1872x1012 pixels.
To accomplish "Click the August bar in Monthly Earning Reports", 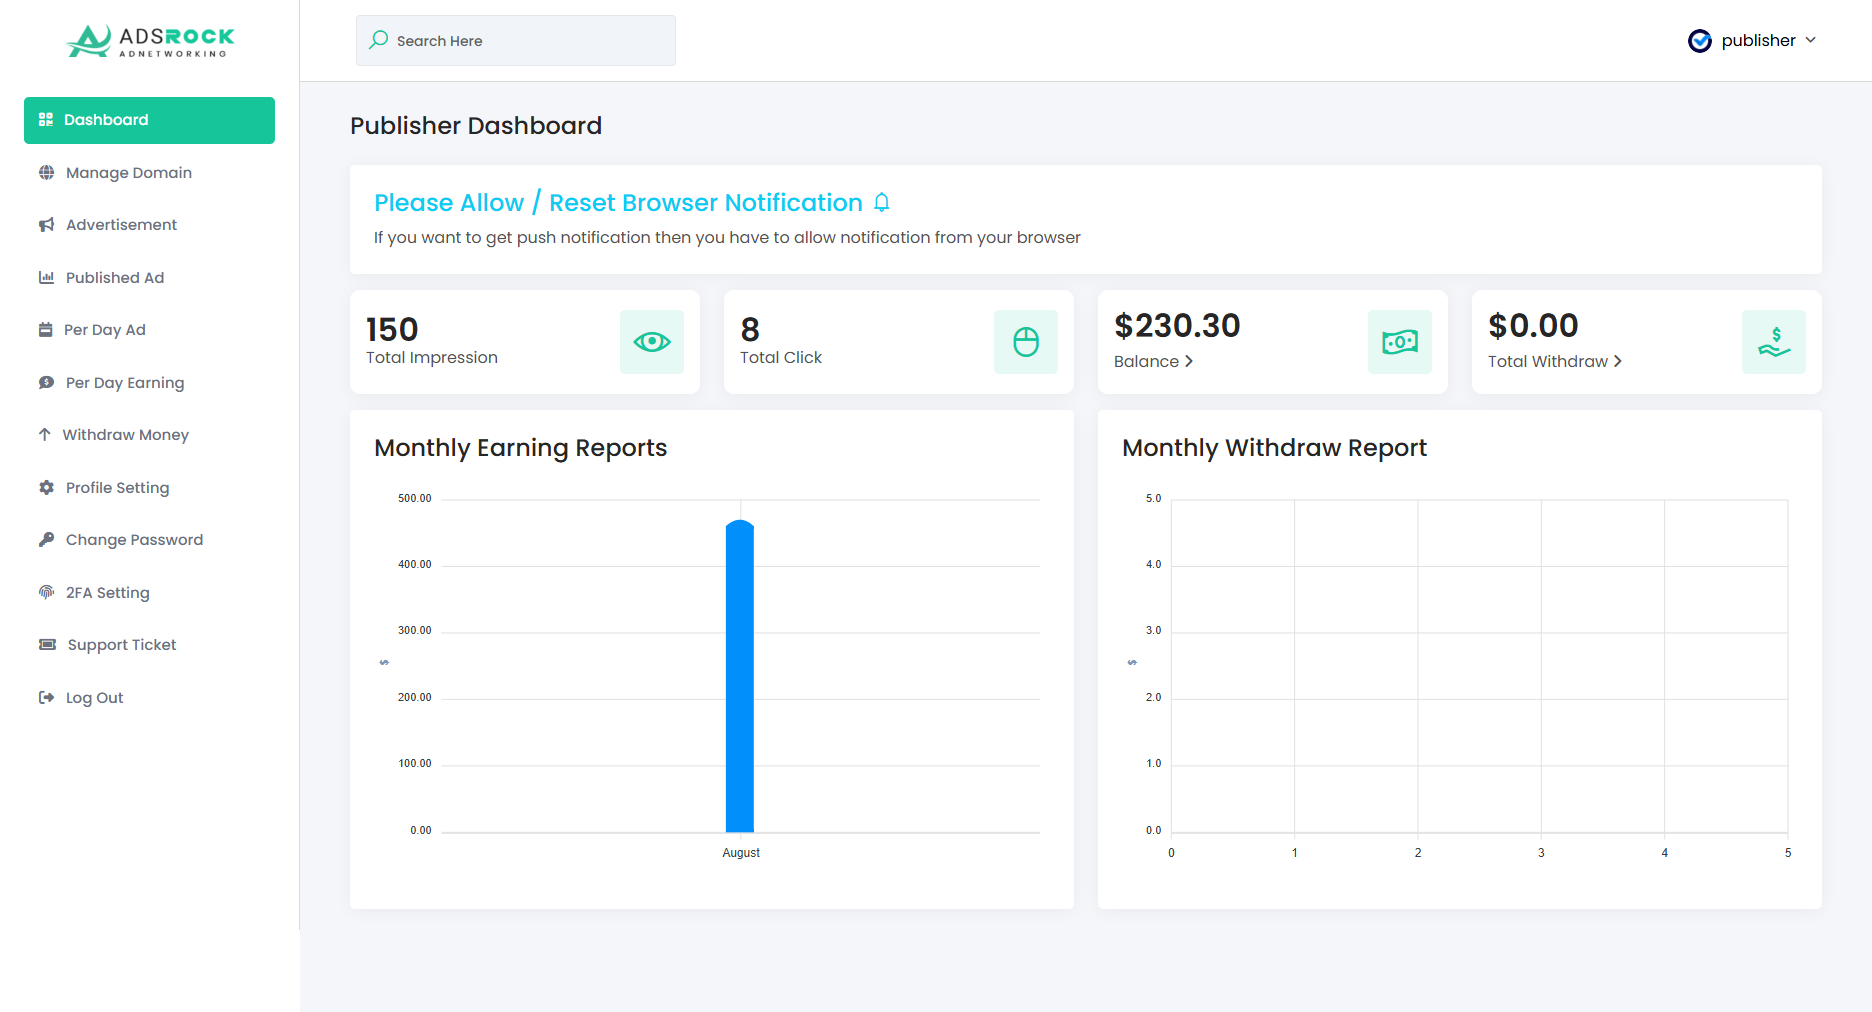I will [x=739, y=675].
